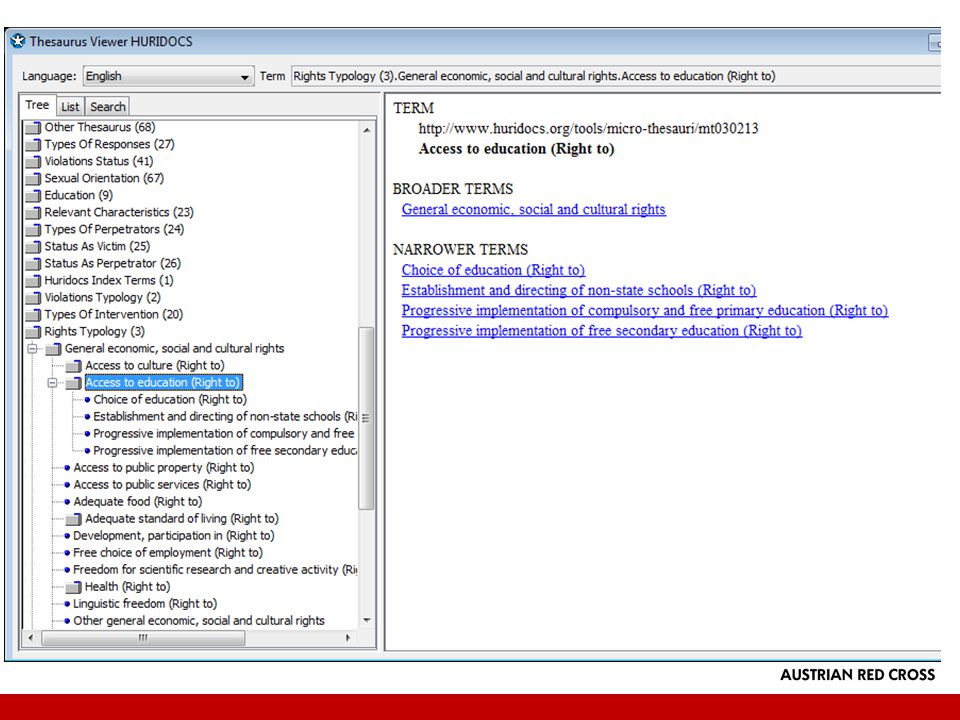Collapse the General economic, social and cultural rights node
This screenshot has height=720, width=960.
coord(32,348)
